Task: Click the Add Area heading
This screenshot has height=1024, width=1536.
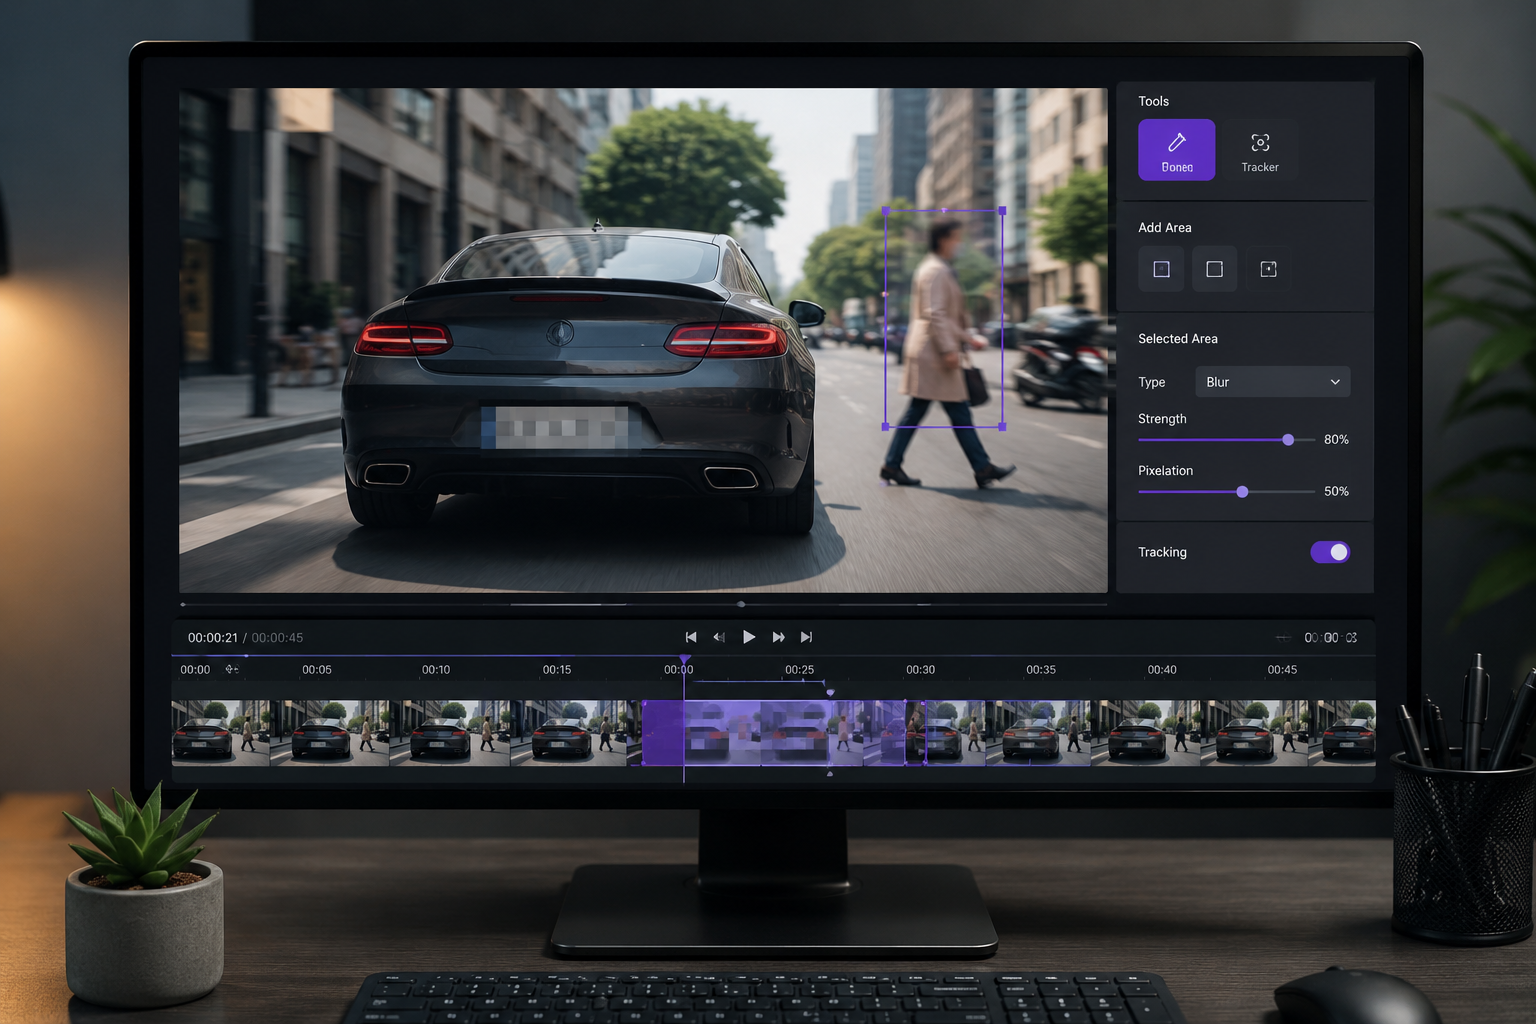Action: coord(1165,228)
